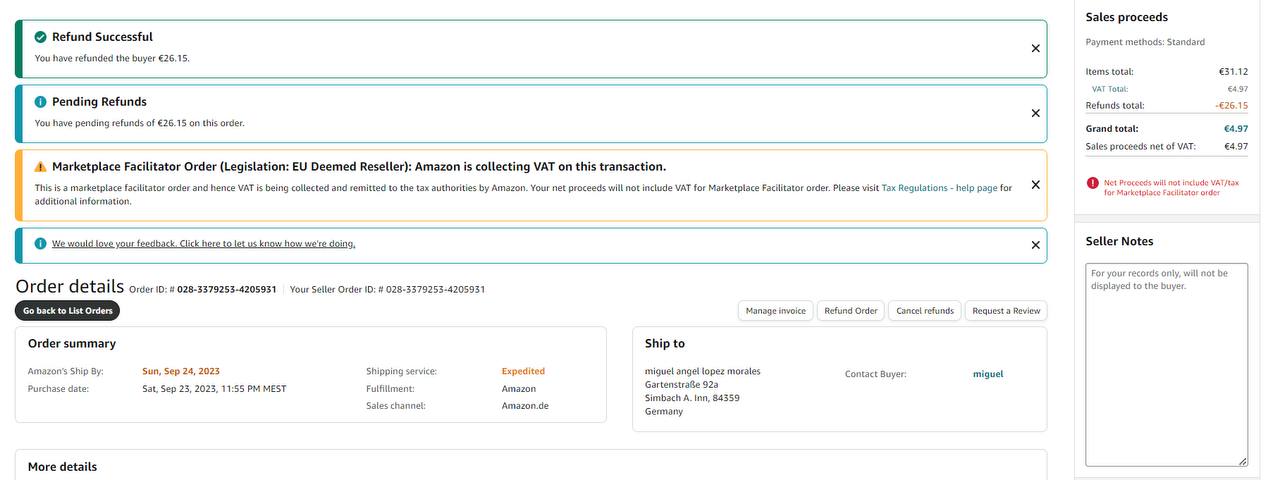Click the Cancel refunds button
The height and width of the screenshot is (480, 1280).
coord(925,311)
